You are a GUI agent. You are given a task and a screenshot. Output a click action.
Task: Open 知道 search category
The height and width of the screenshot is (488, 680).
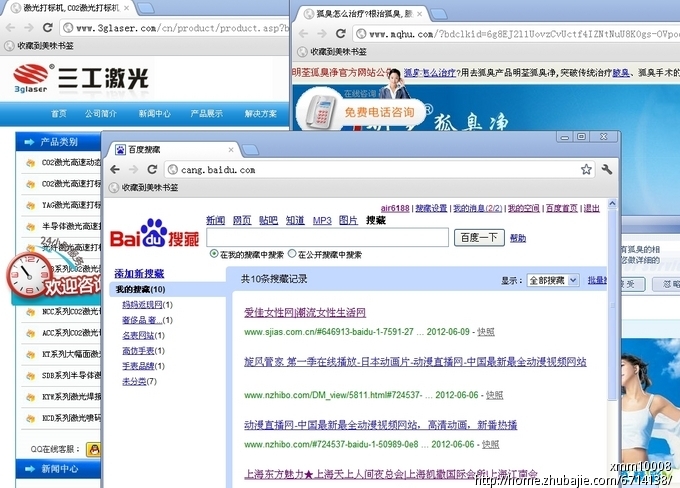click(x=295, y=220)
